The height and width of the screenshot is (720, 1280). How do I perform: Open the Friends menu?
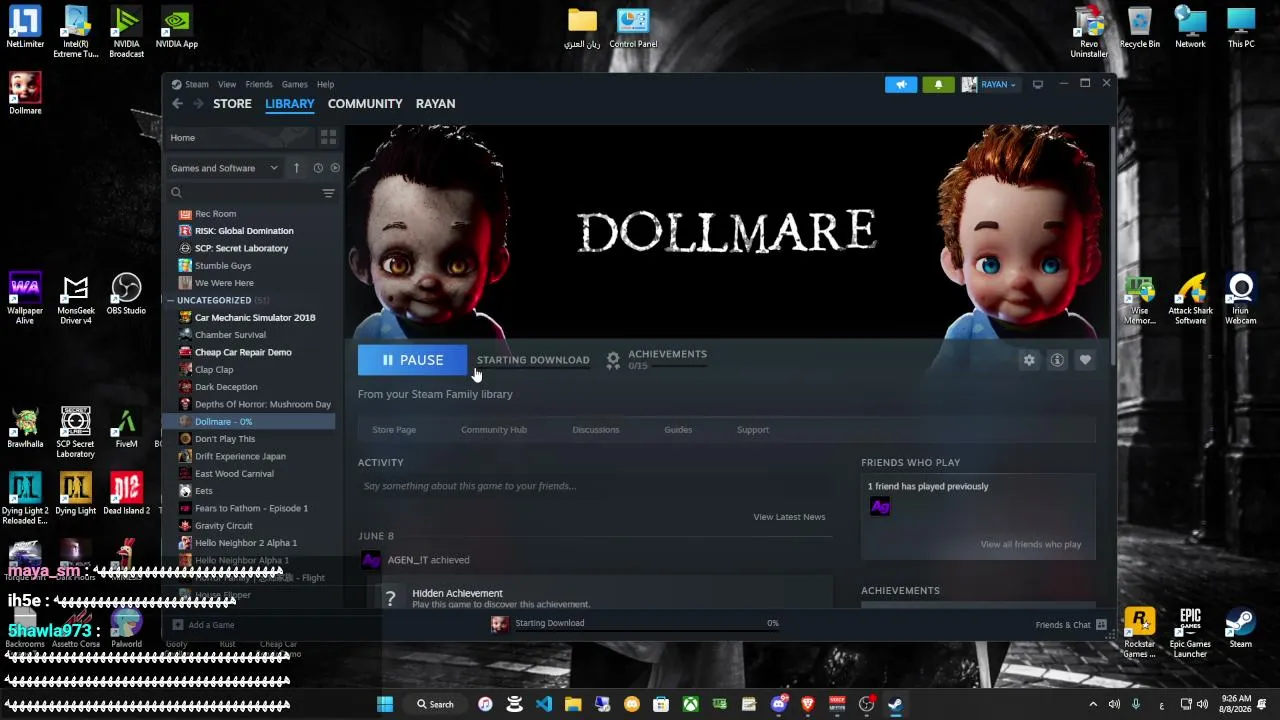[x=259, y=85]
